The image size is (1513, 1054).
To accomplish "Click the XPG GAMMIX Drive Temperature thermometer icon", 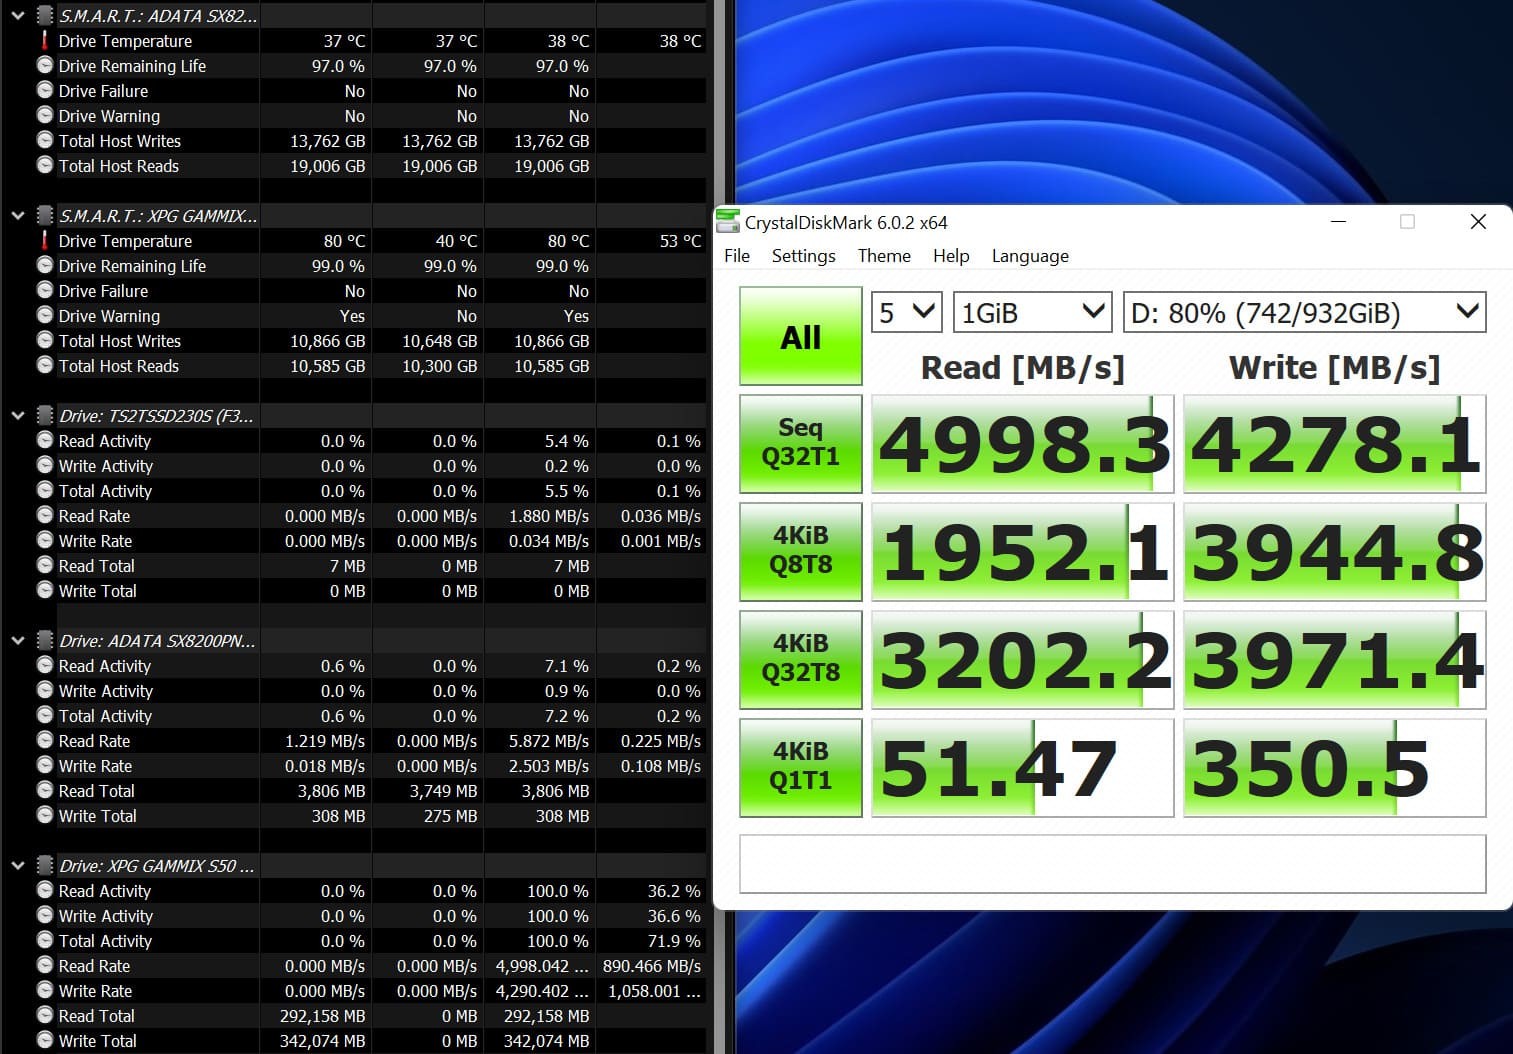I will tap(44, 241).
